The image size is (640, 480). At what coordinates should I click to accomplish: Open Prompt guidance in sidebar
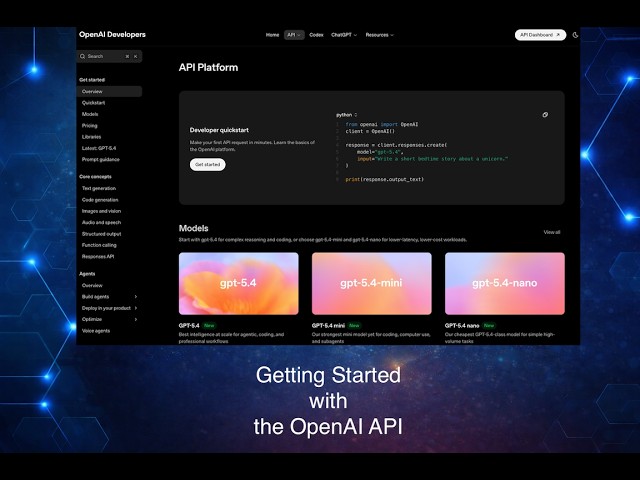pyautogui.click(x=100, y=160)
